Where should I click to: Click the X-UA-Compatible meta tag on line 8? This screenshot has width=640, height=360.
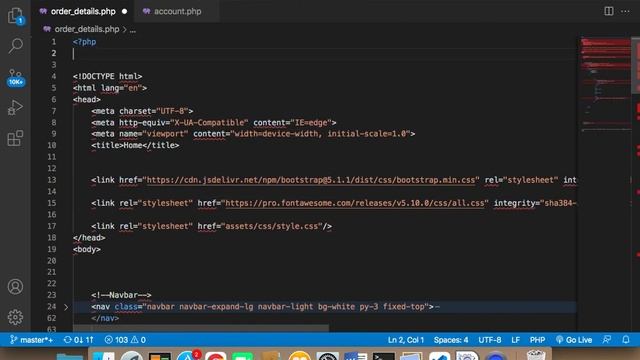click(214, 122)
